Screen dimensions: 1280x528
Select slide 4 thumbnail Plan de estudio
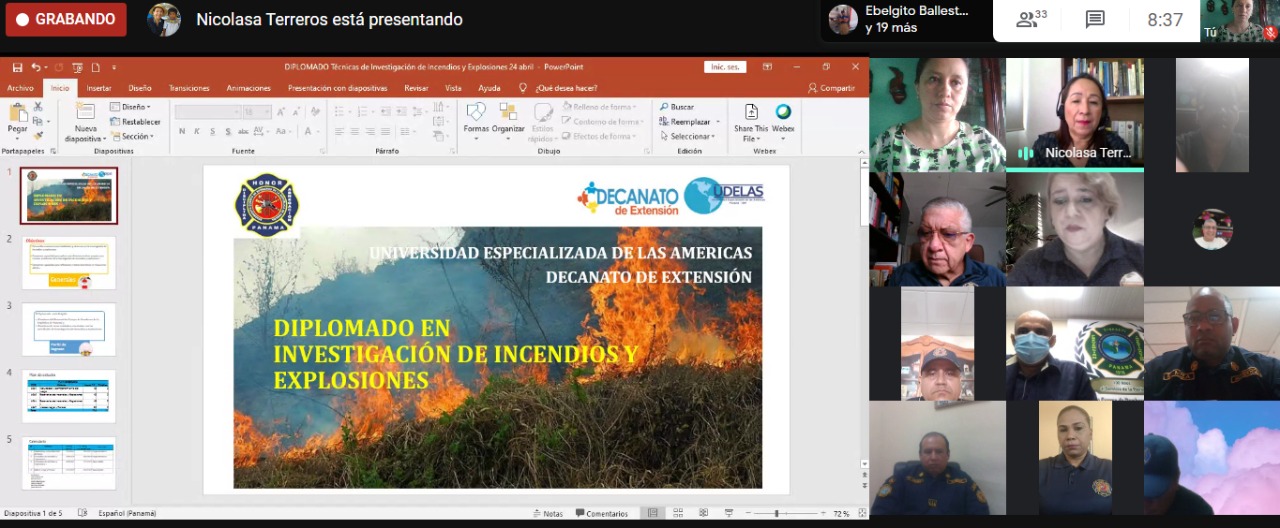(69, 396)
